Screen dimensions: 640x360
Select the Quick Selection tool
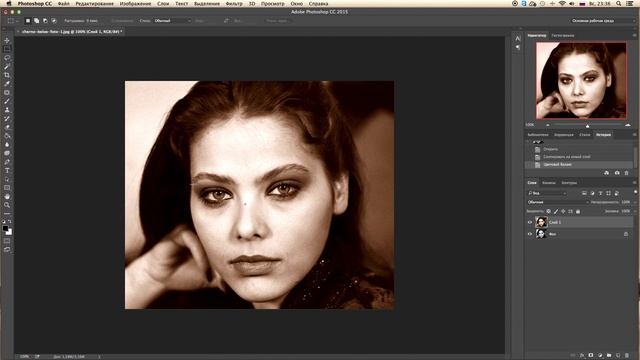pos(7,67)
